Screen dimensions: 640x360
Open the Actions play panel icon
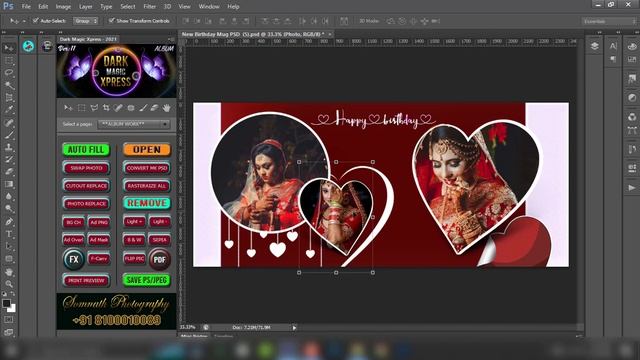[632, 188]
